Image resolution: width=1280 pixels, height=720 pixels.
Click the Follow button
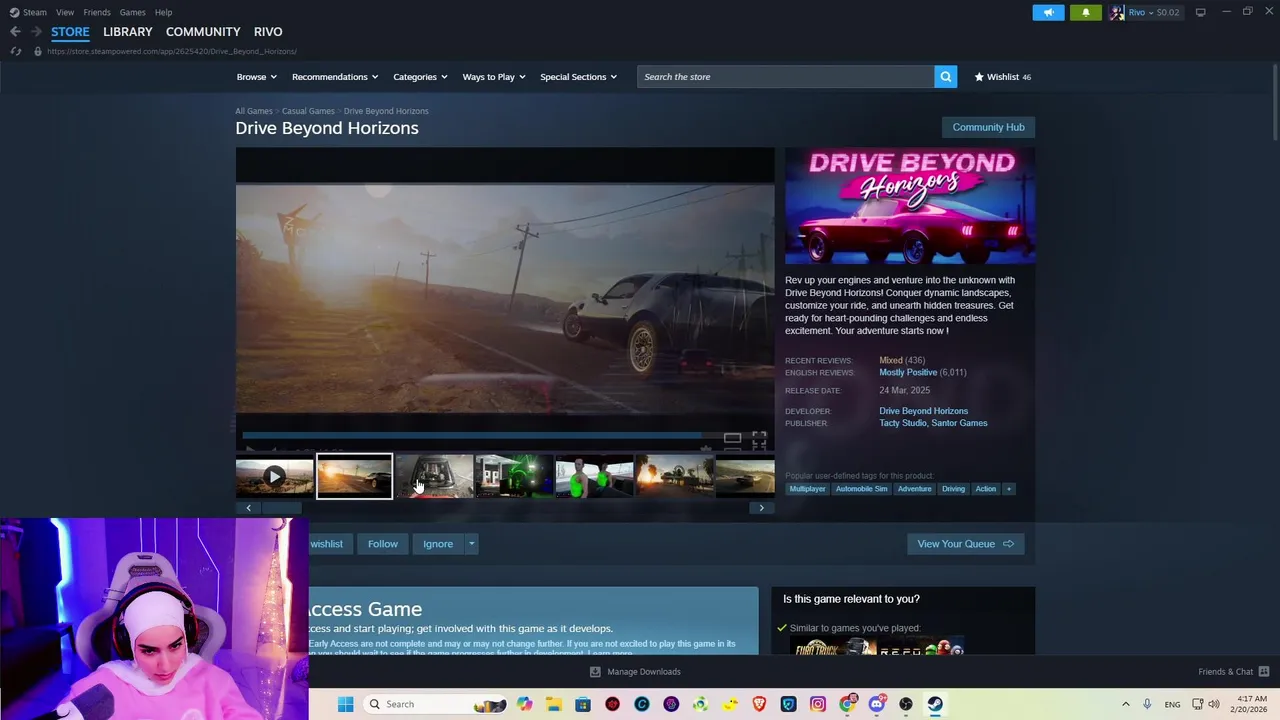point(382,544)
